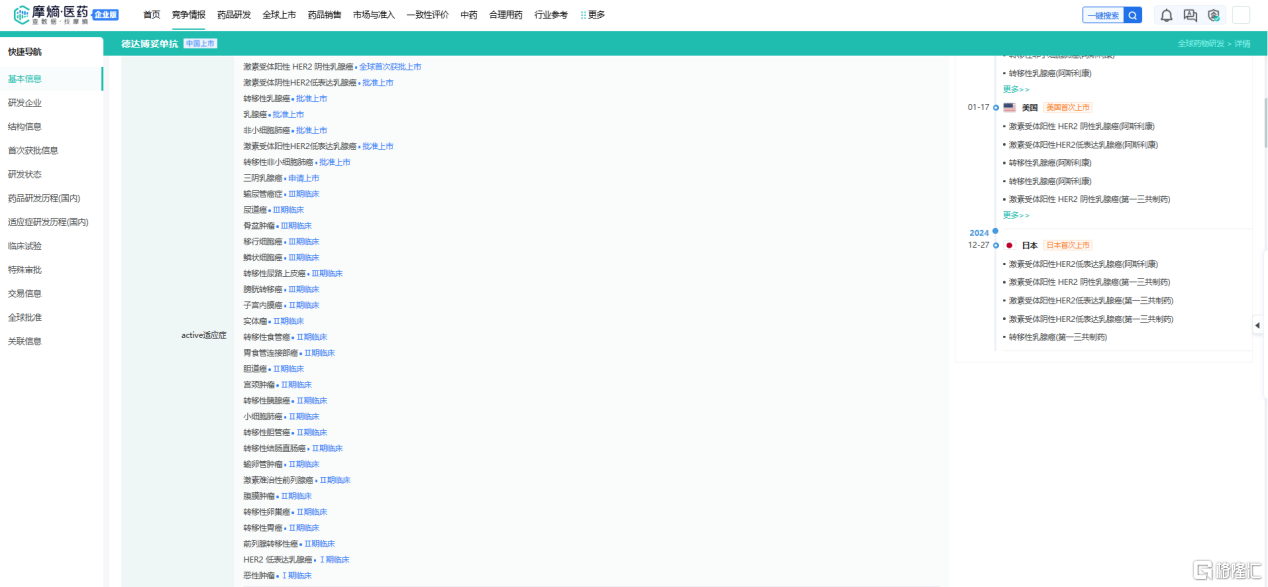Click the 全球药物研发 breadcrumb link
The width and height of the screenshot is (1268, 587).
point(1203,44)
